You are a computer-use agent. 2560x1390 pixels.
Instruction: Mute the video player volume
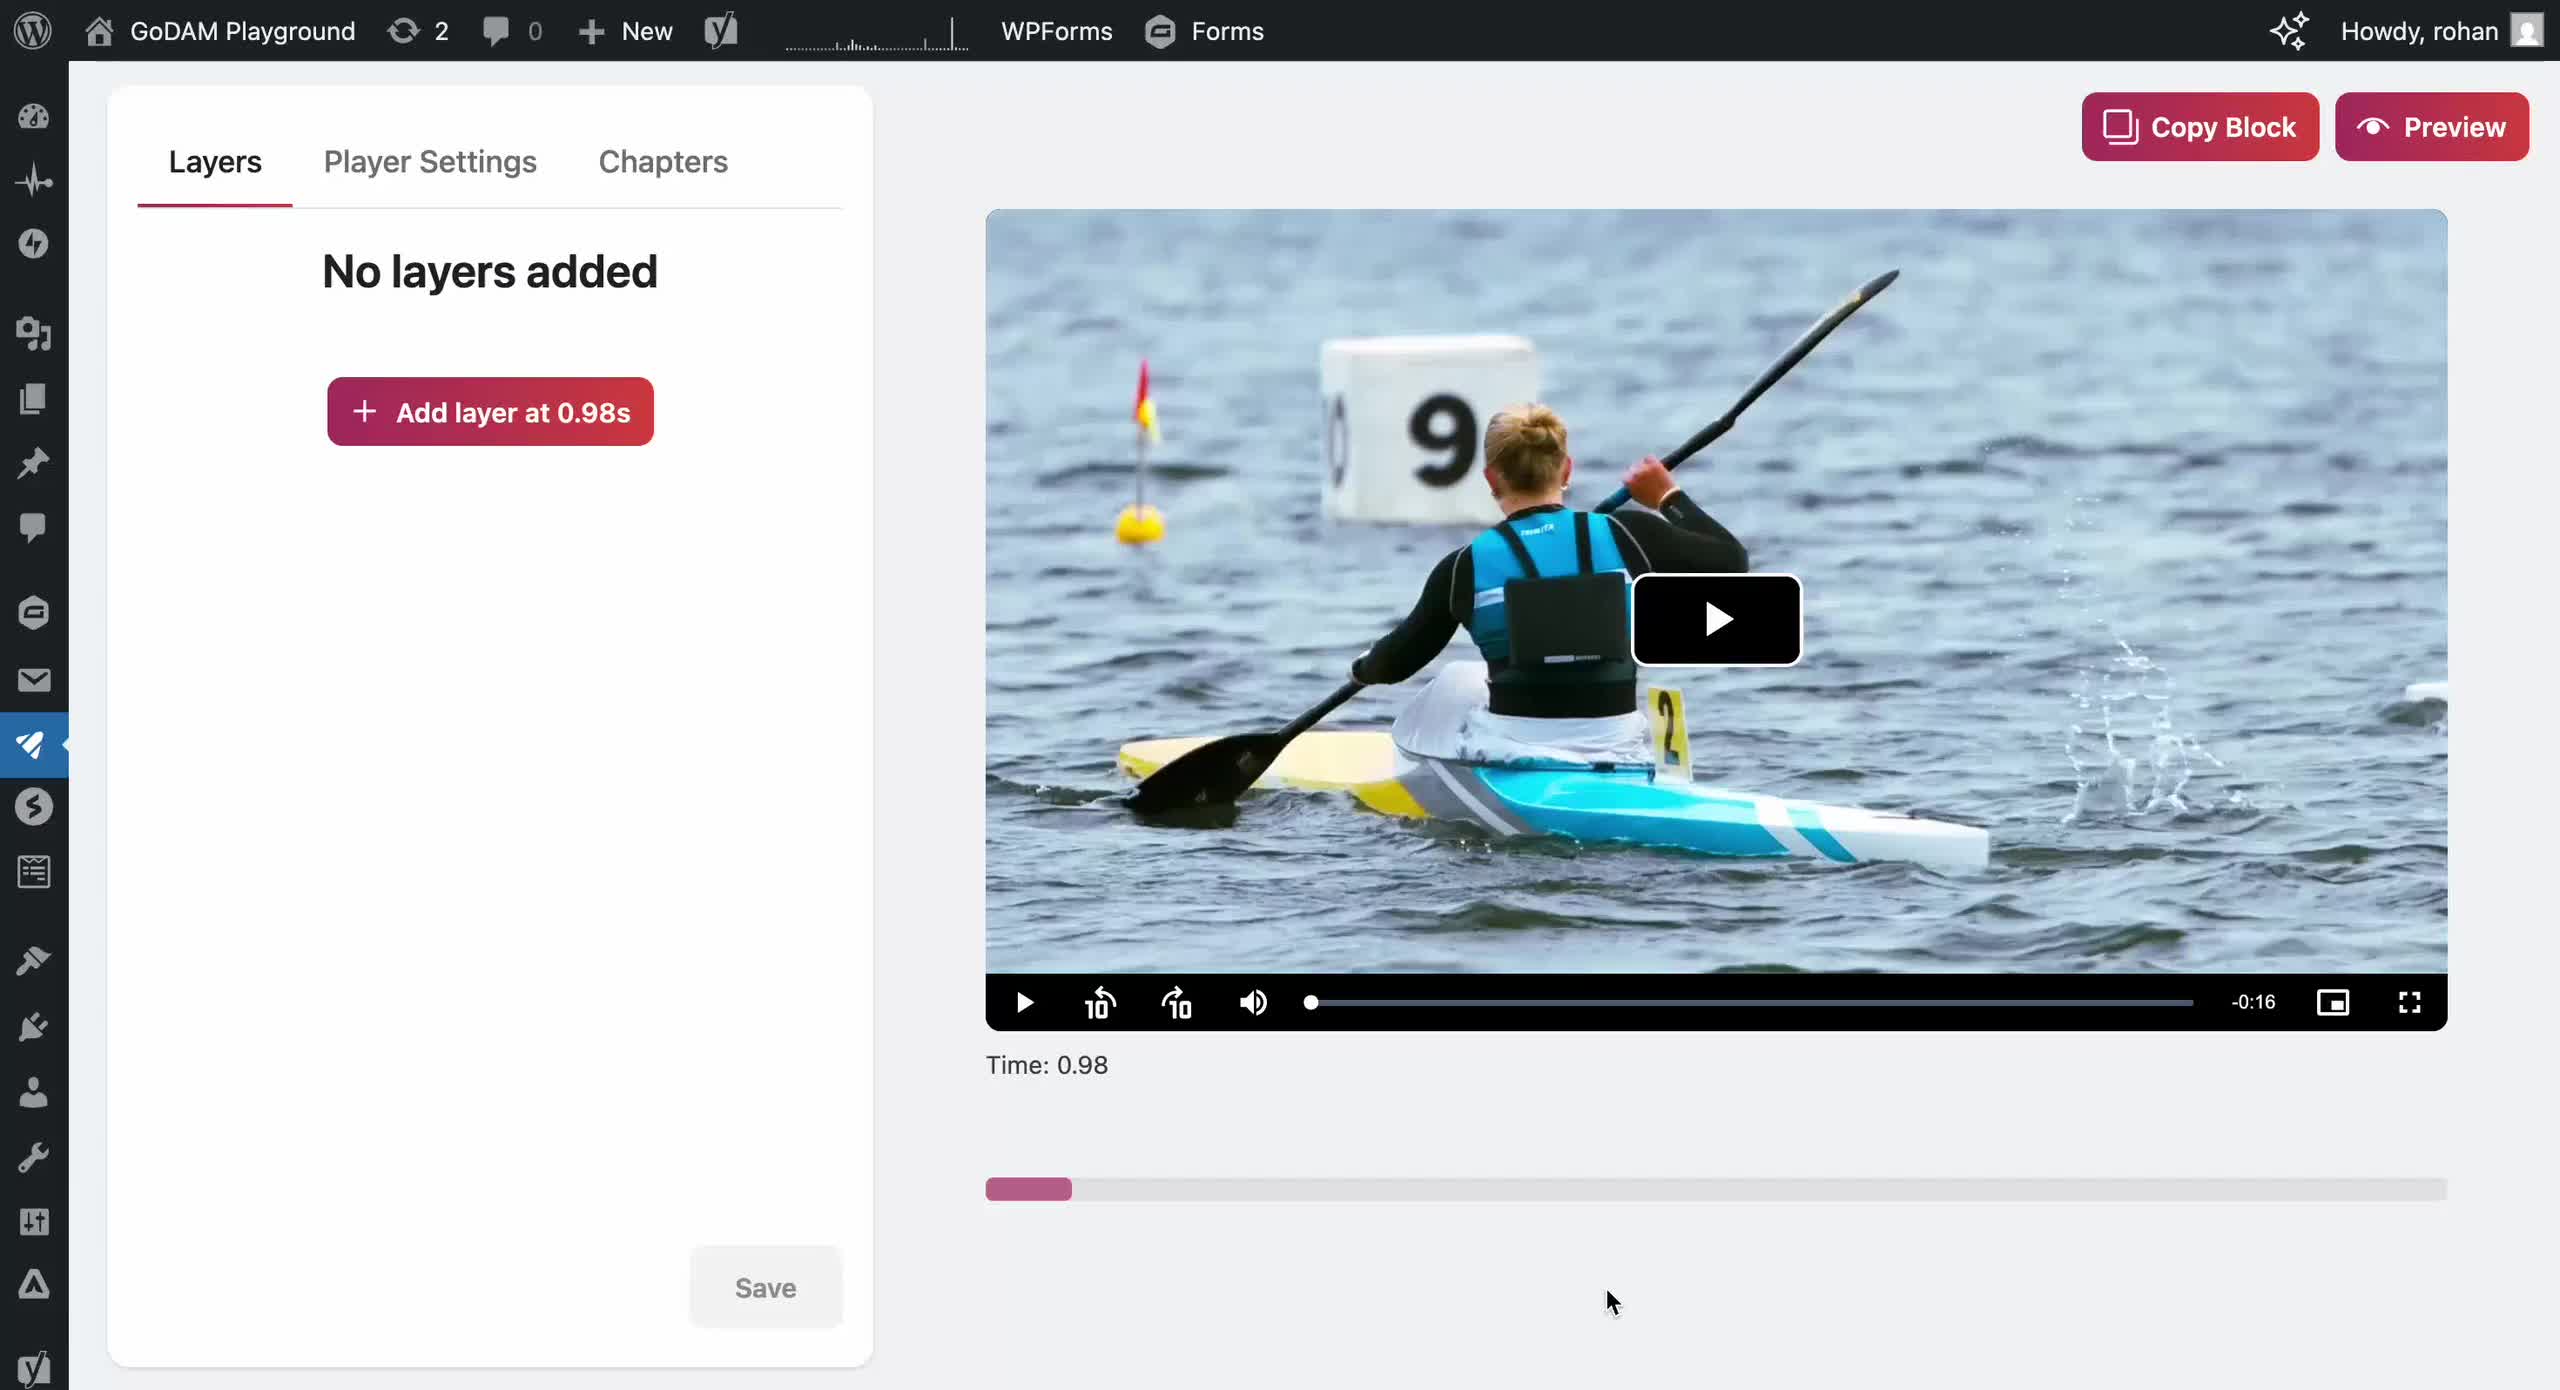(1253, 1003)
